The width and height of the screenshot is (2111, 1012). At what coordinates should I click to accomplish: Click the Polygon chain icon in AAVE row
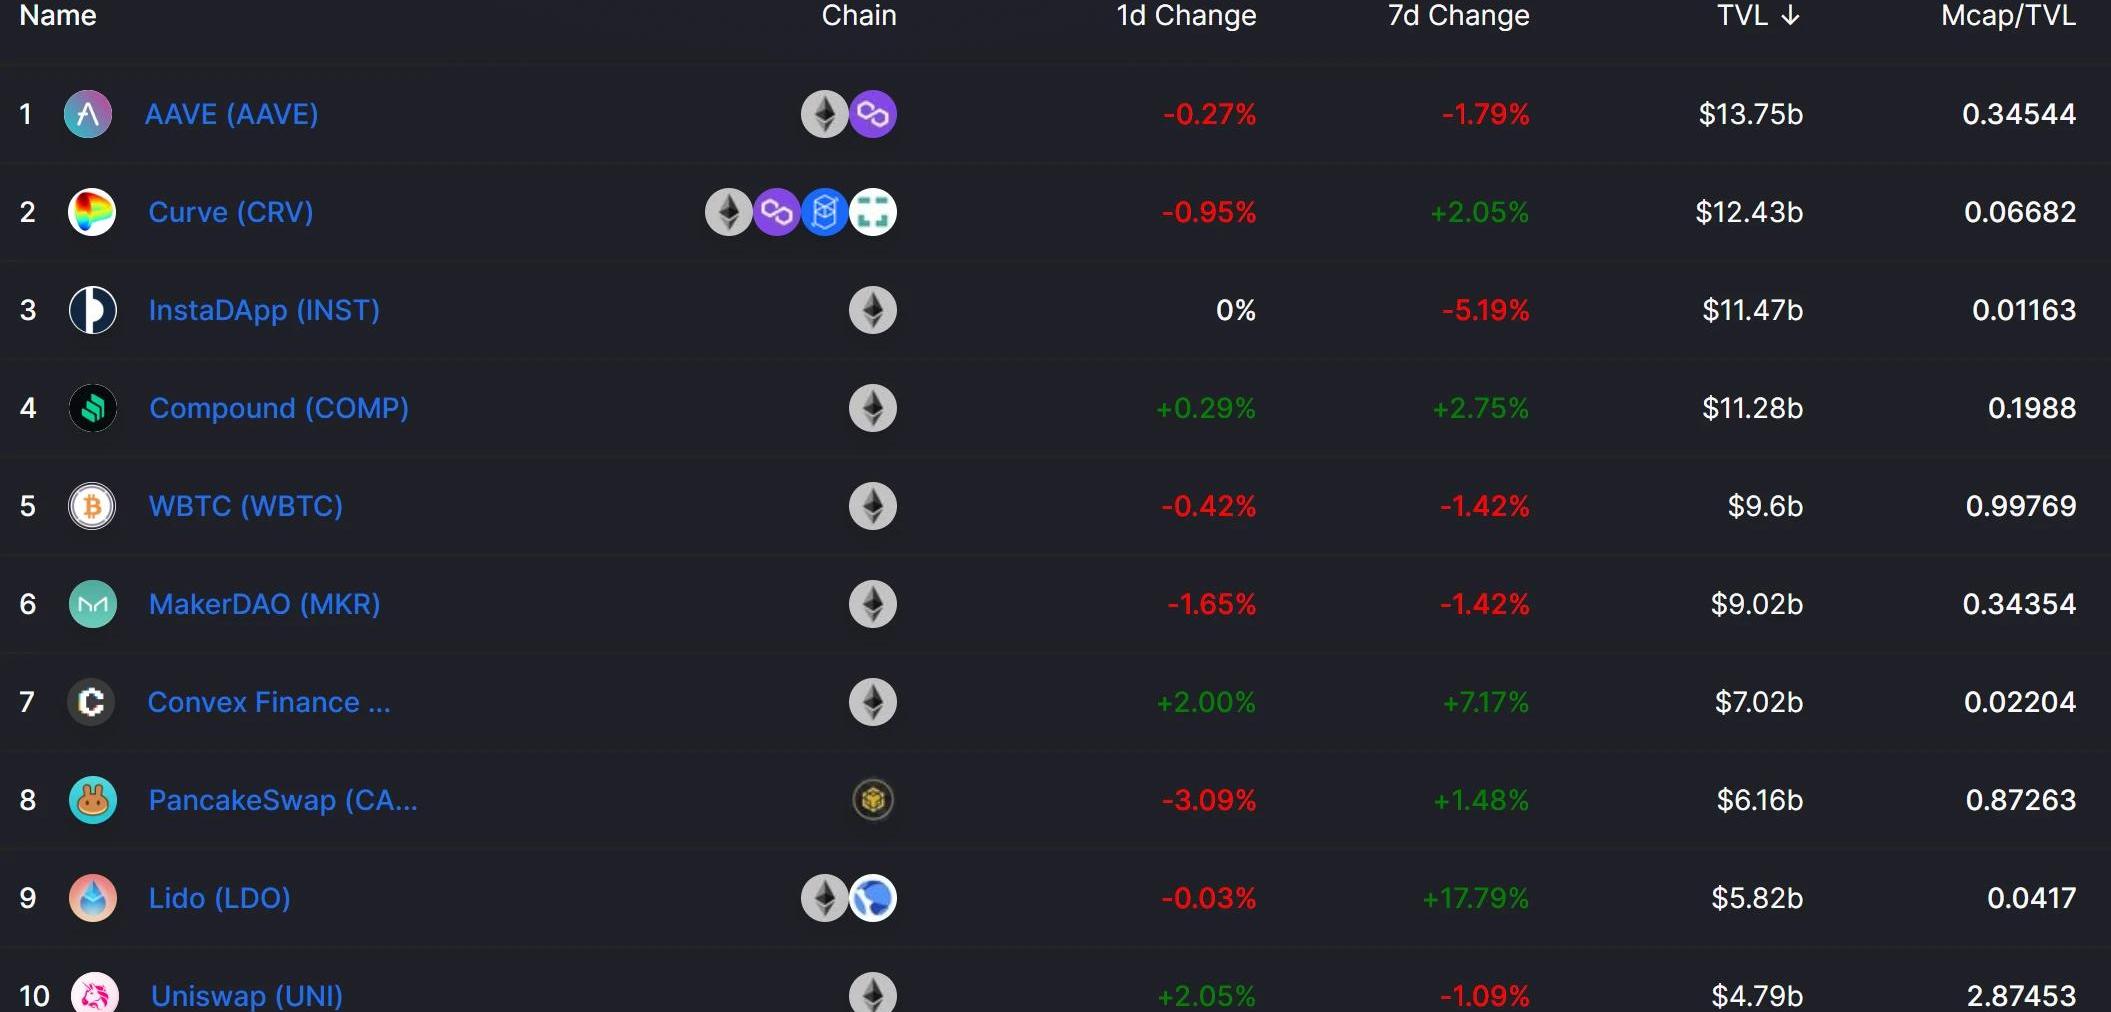(873, 114)
